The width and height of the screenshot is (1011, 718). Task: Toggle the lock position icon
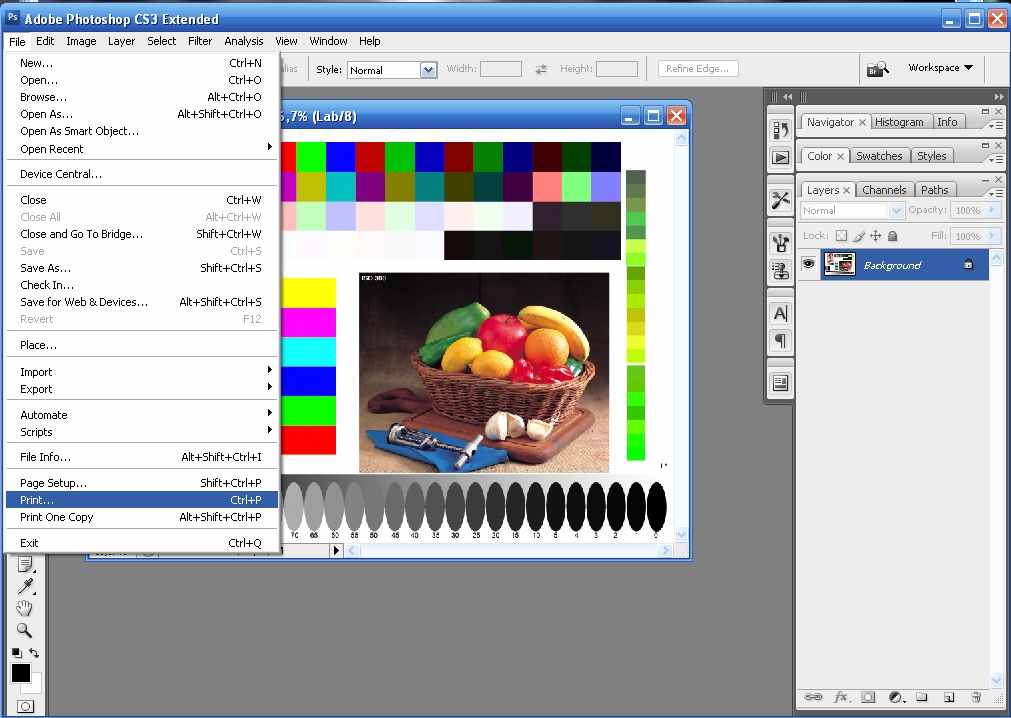pos(876,236)
